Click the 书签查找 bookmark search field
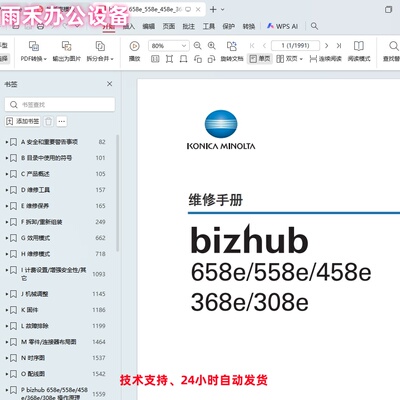The height and width of the screenshot is (400, 400). (x=60, y=105)
